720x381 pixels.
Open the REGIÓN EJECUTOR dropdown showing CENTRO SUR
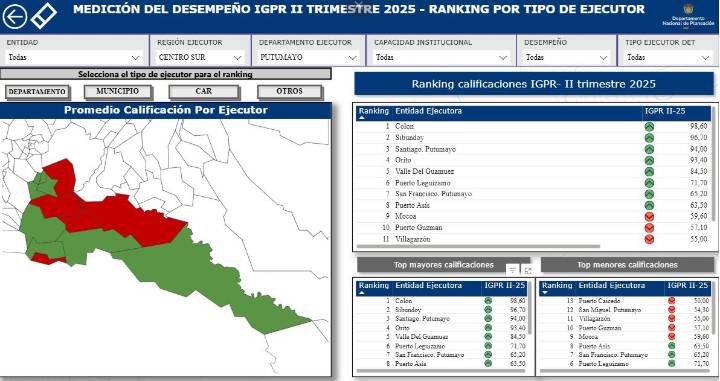pos(200,58)
